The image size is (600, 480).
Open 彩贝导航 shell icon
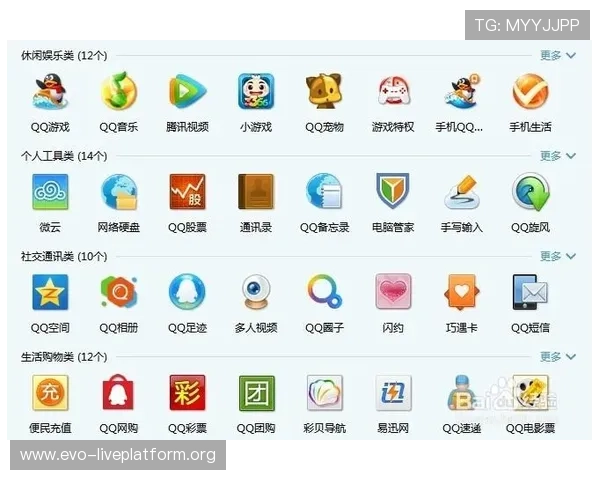coord(324,393)
